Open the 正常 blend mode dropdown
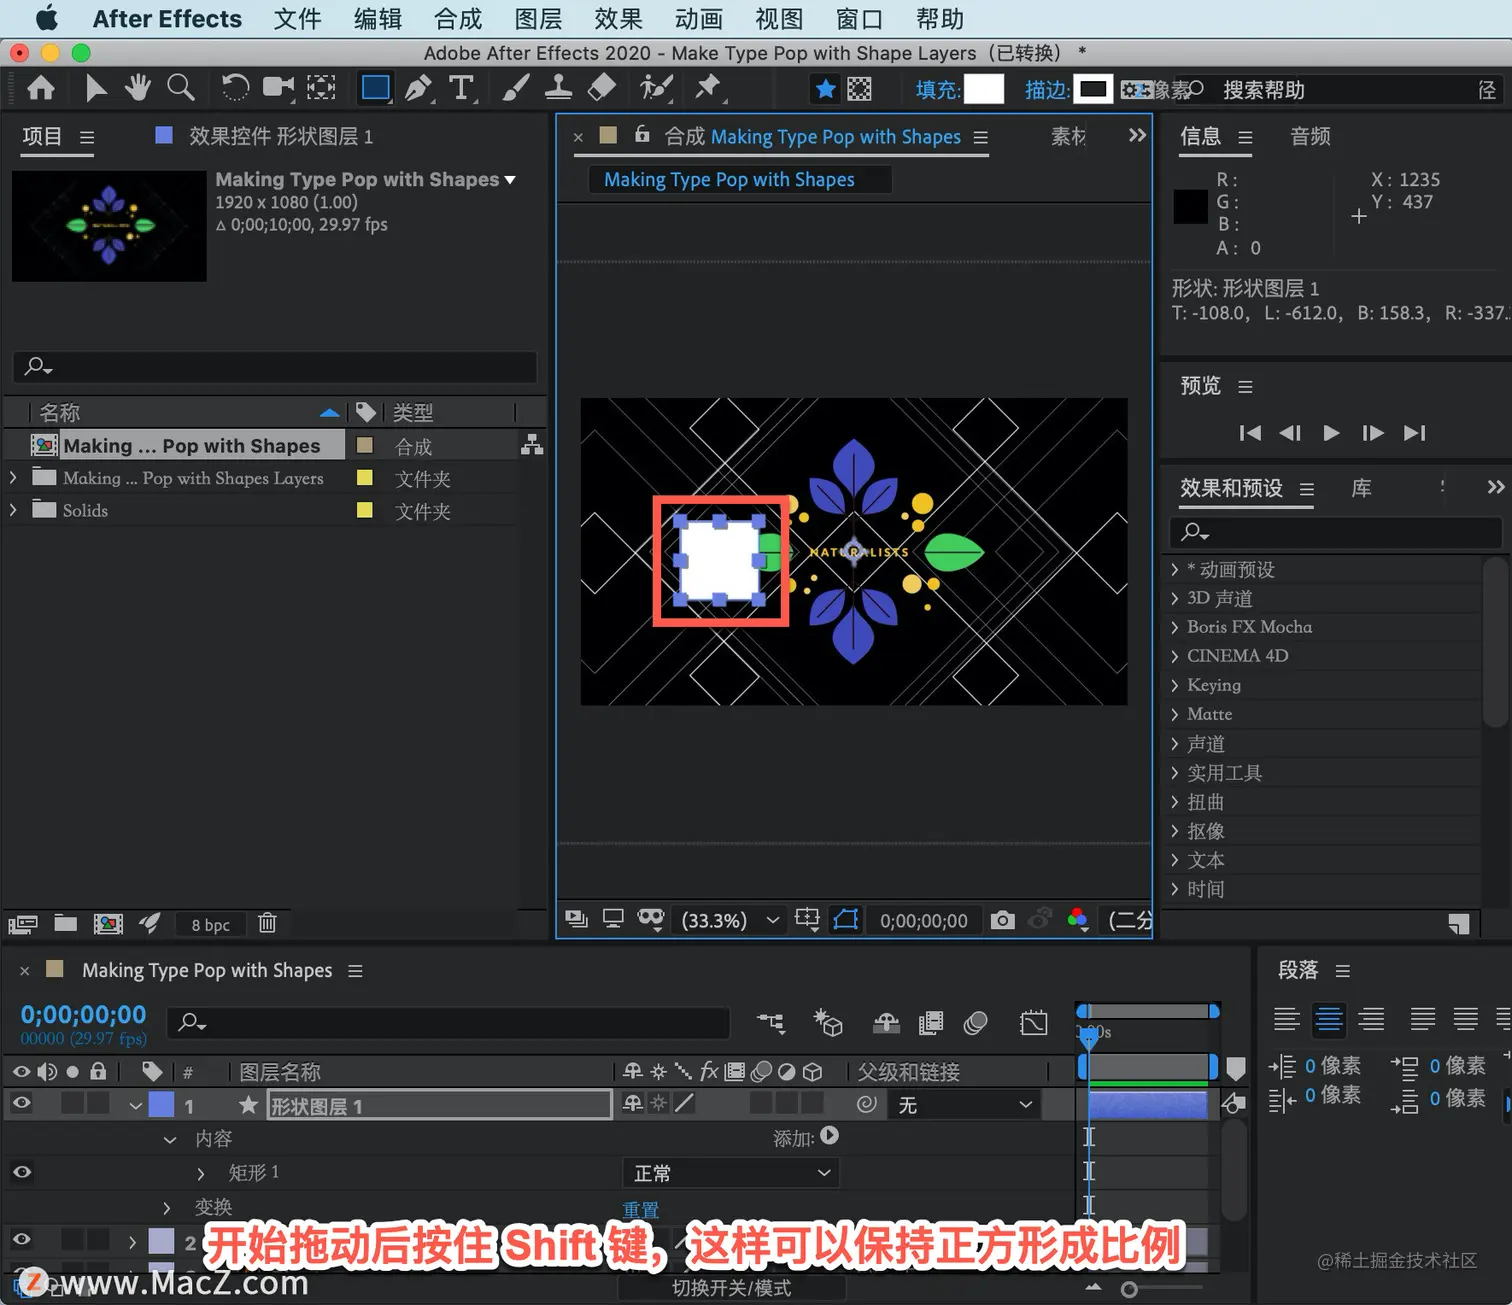This screenshot has height=1305, width=1512. tap(731, 1173)
